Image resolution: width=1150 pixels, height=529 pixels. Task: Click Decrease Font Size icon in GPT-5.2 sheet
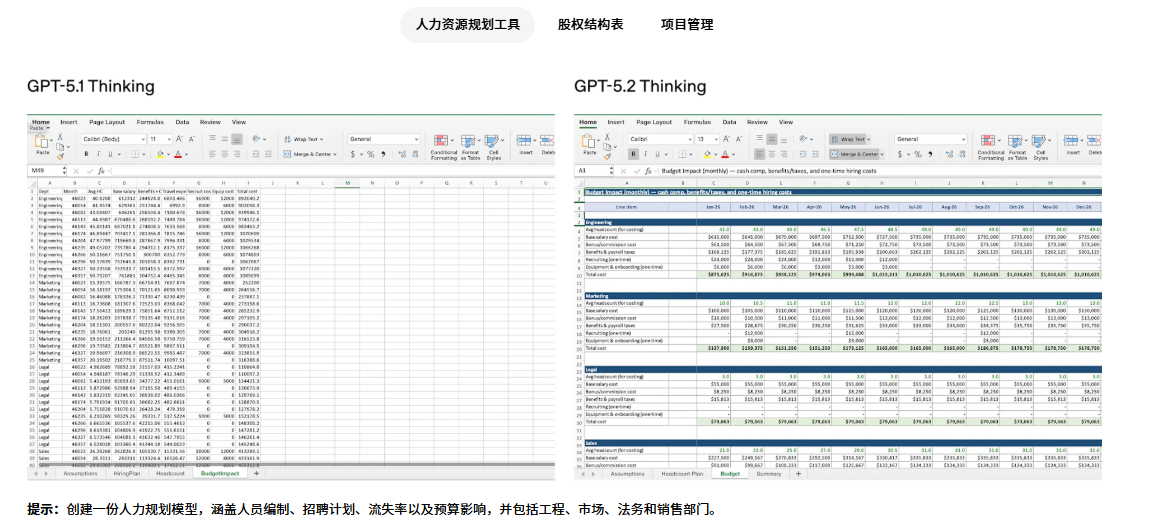click(739, 139)
